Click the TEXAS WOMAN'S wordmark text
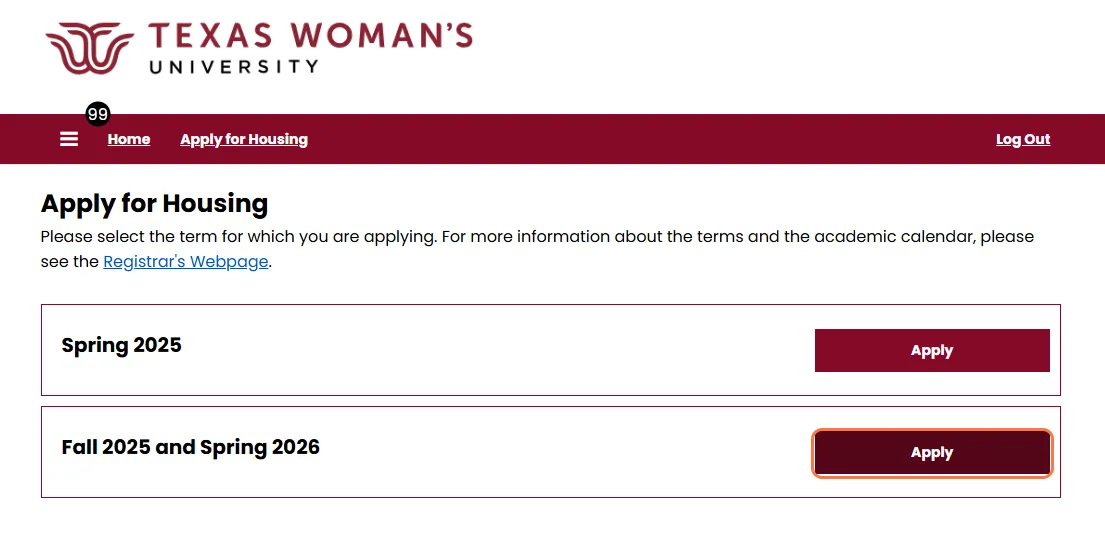This screenshot has height=545, width=1105. click(310, 37)
